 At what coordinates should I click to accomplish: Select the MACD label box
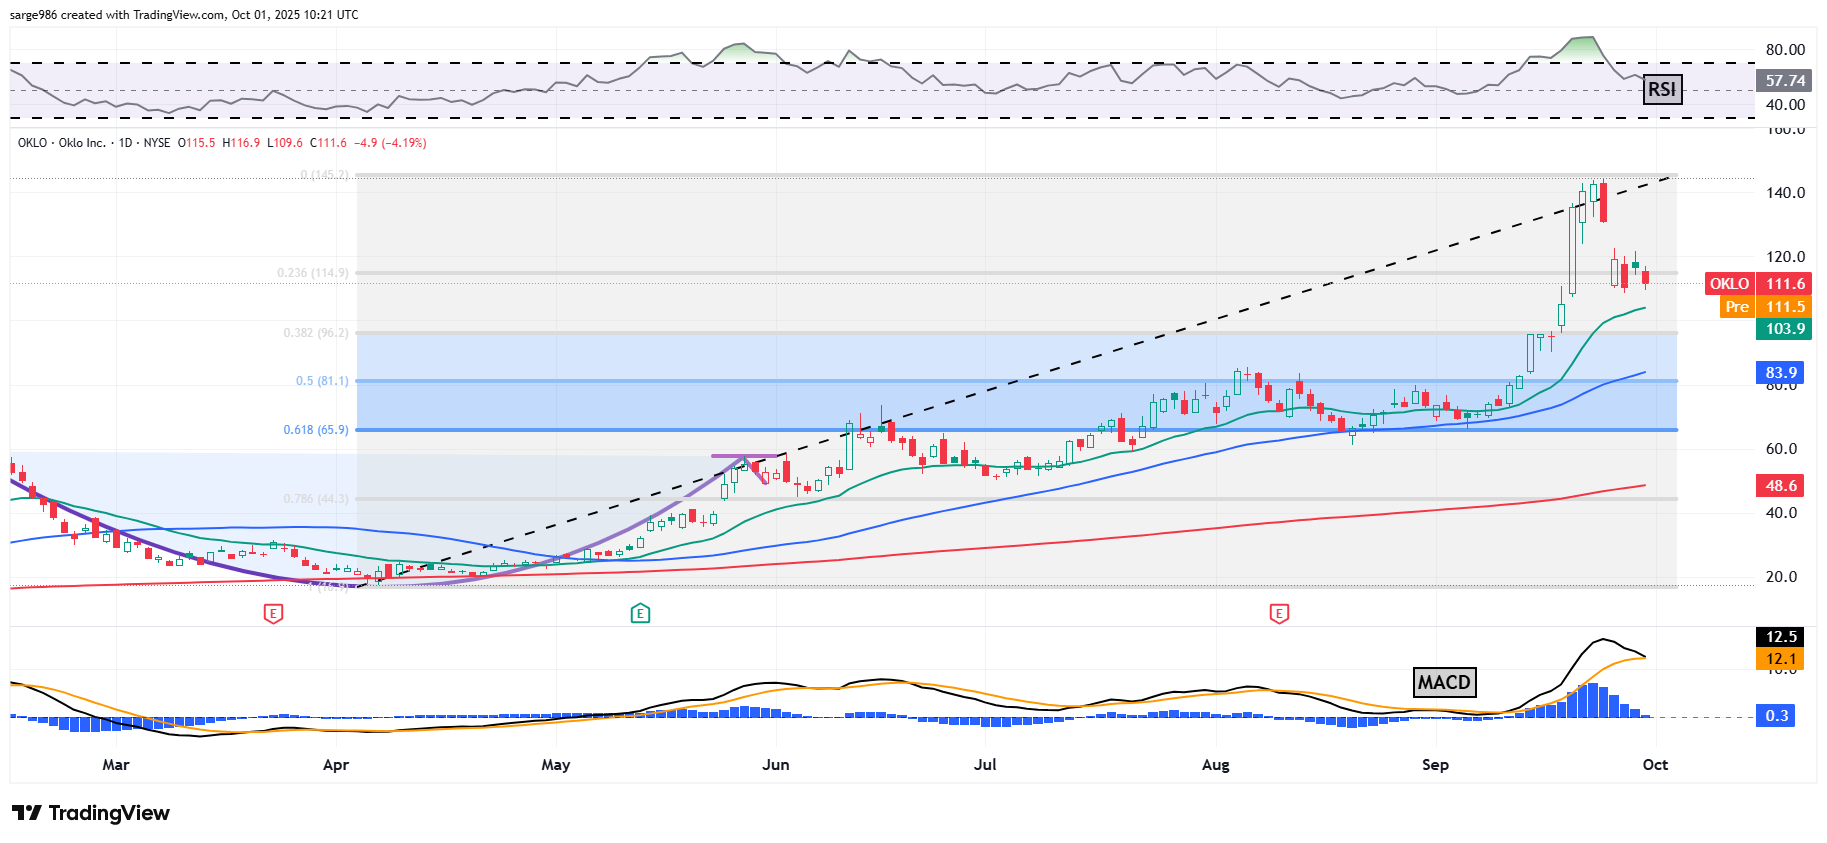(1443, 683)
